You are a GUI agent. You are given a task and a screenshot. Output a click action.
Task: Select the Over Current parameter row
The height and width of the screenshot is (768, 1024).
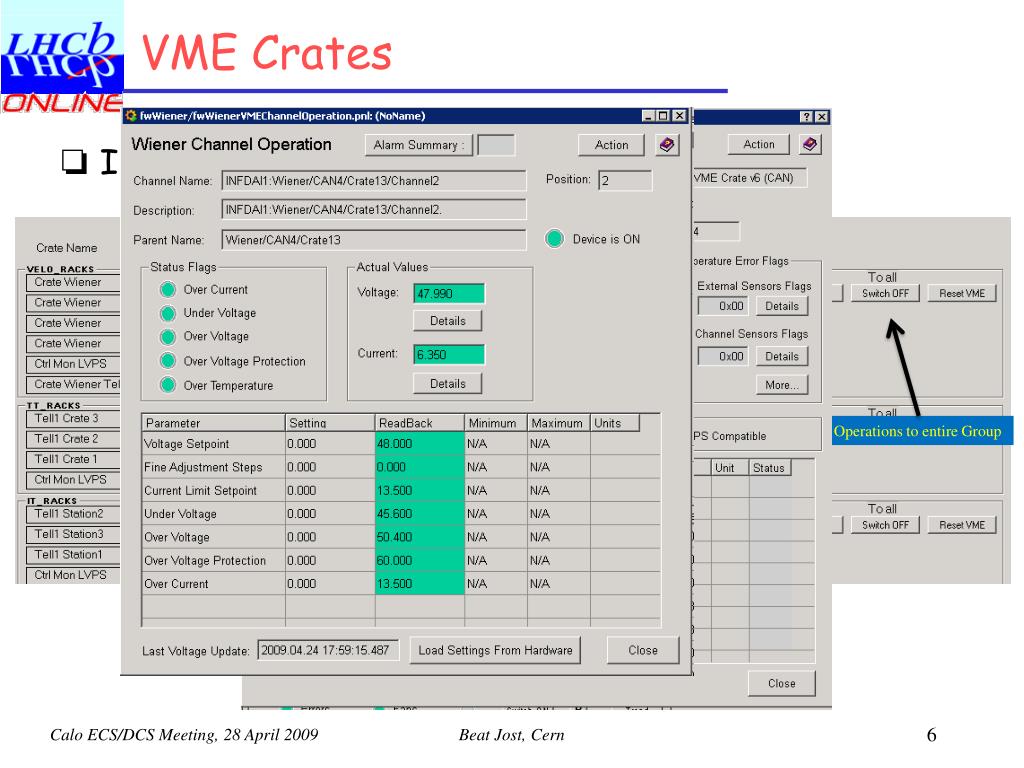click(401, 584)
